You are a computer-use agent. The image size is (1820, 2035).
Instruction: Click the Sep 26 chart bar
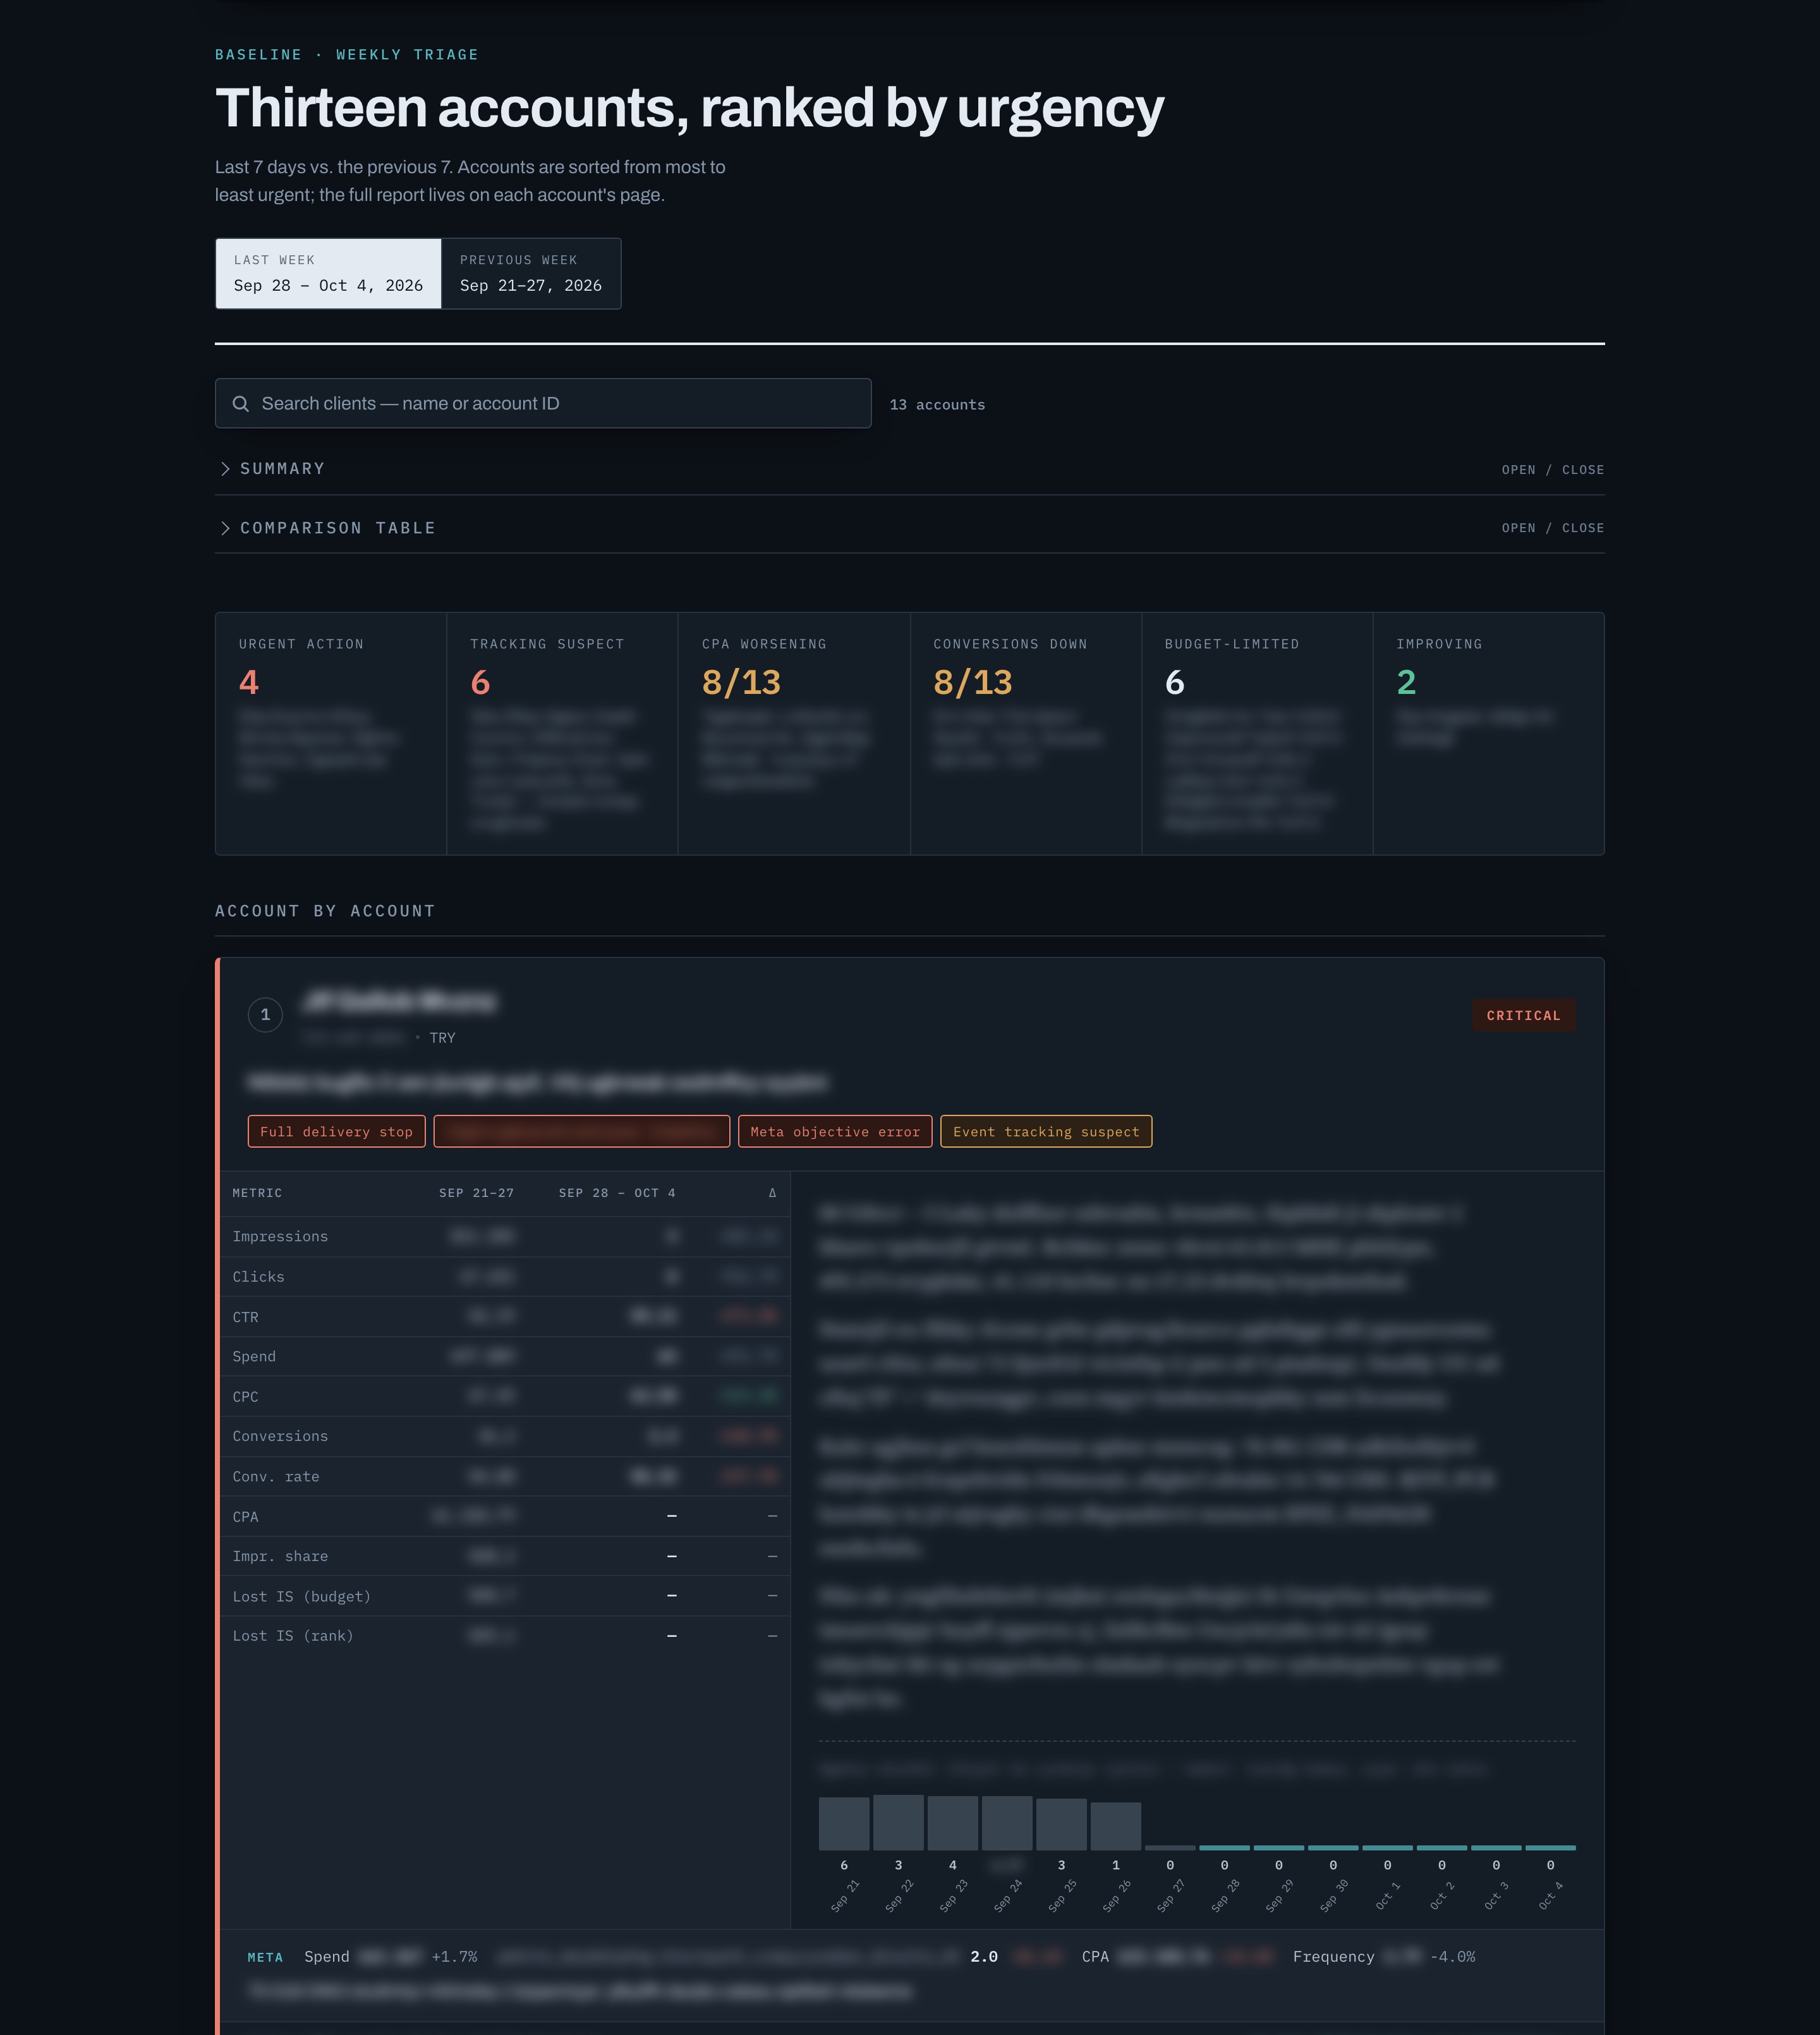[1116, 1826]
